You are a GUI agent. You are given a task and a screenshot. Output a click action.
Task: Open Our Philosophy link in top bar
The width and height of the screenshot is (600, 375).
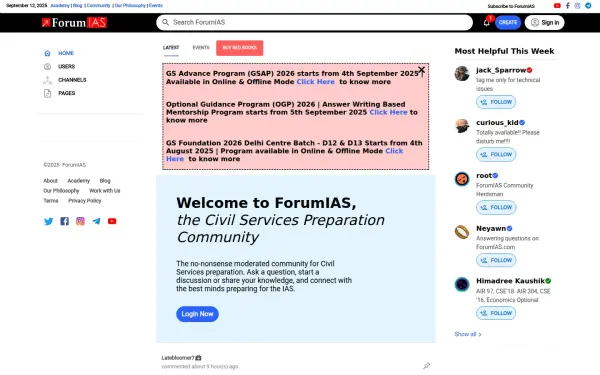coord(130,5)
